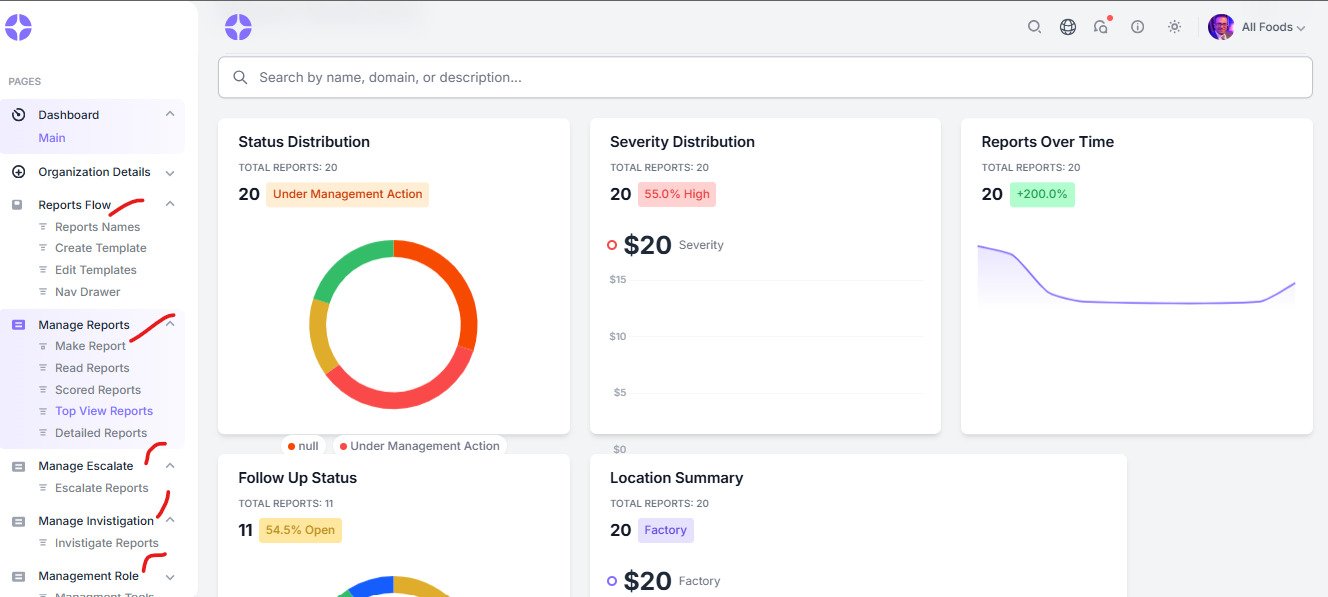Click the Dashboard gauge icon
This screenshot has height=597, width=1328.
click(18, 115)
